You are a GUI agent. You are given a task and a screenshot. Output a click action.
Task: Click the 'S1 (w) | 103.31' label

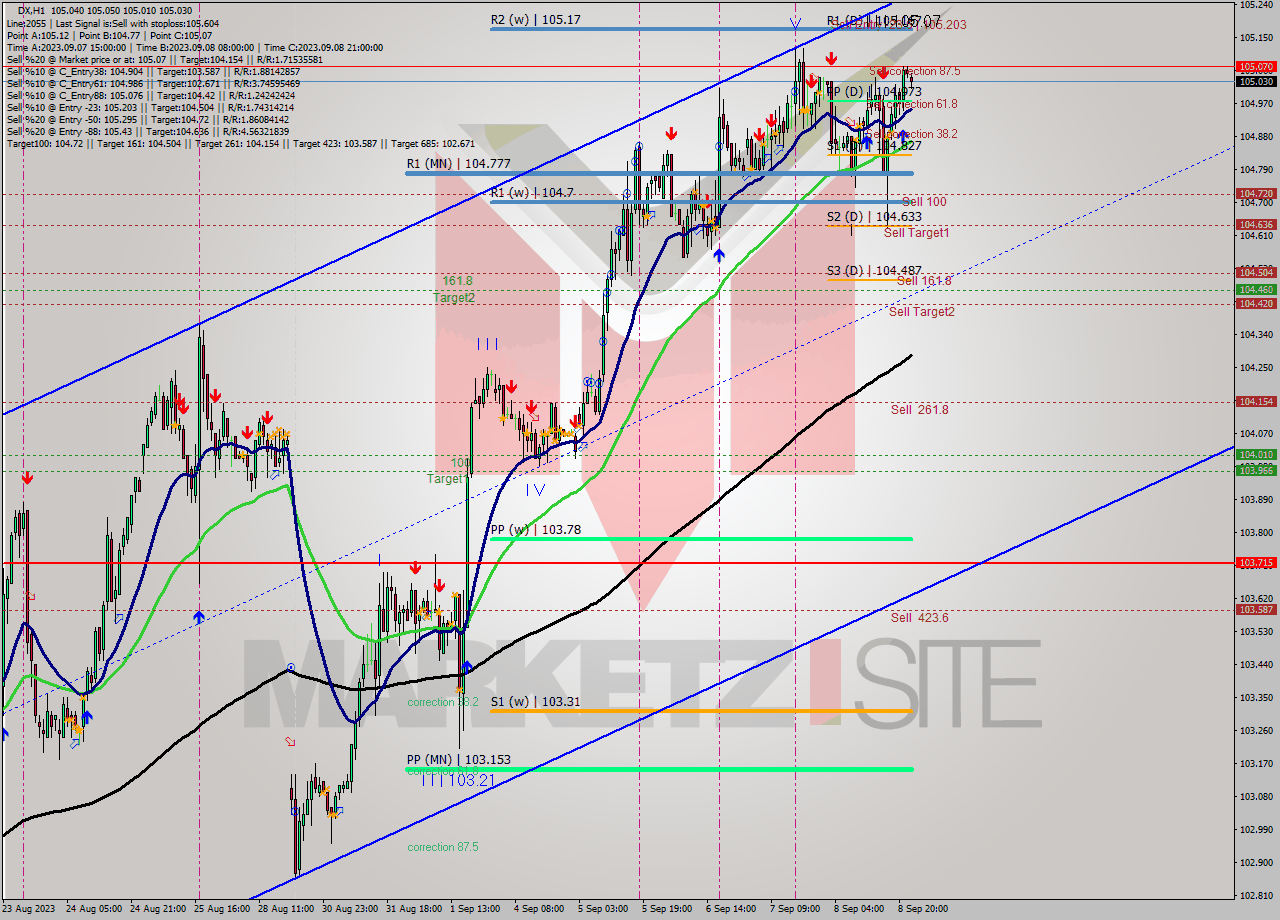tap(535, 702)
